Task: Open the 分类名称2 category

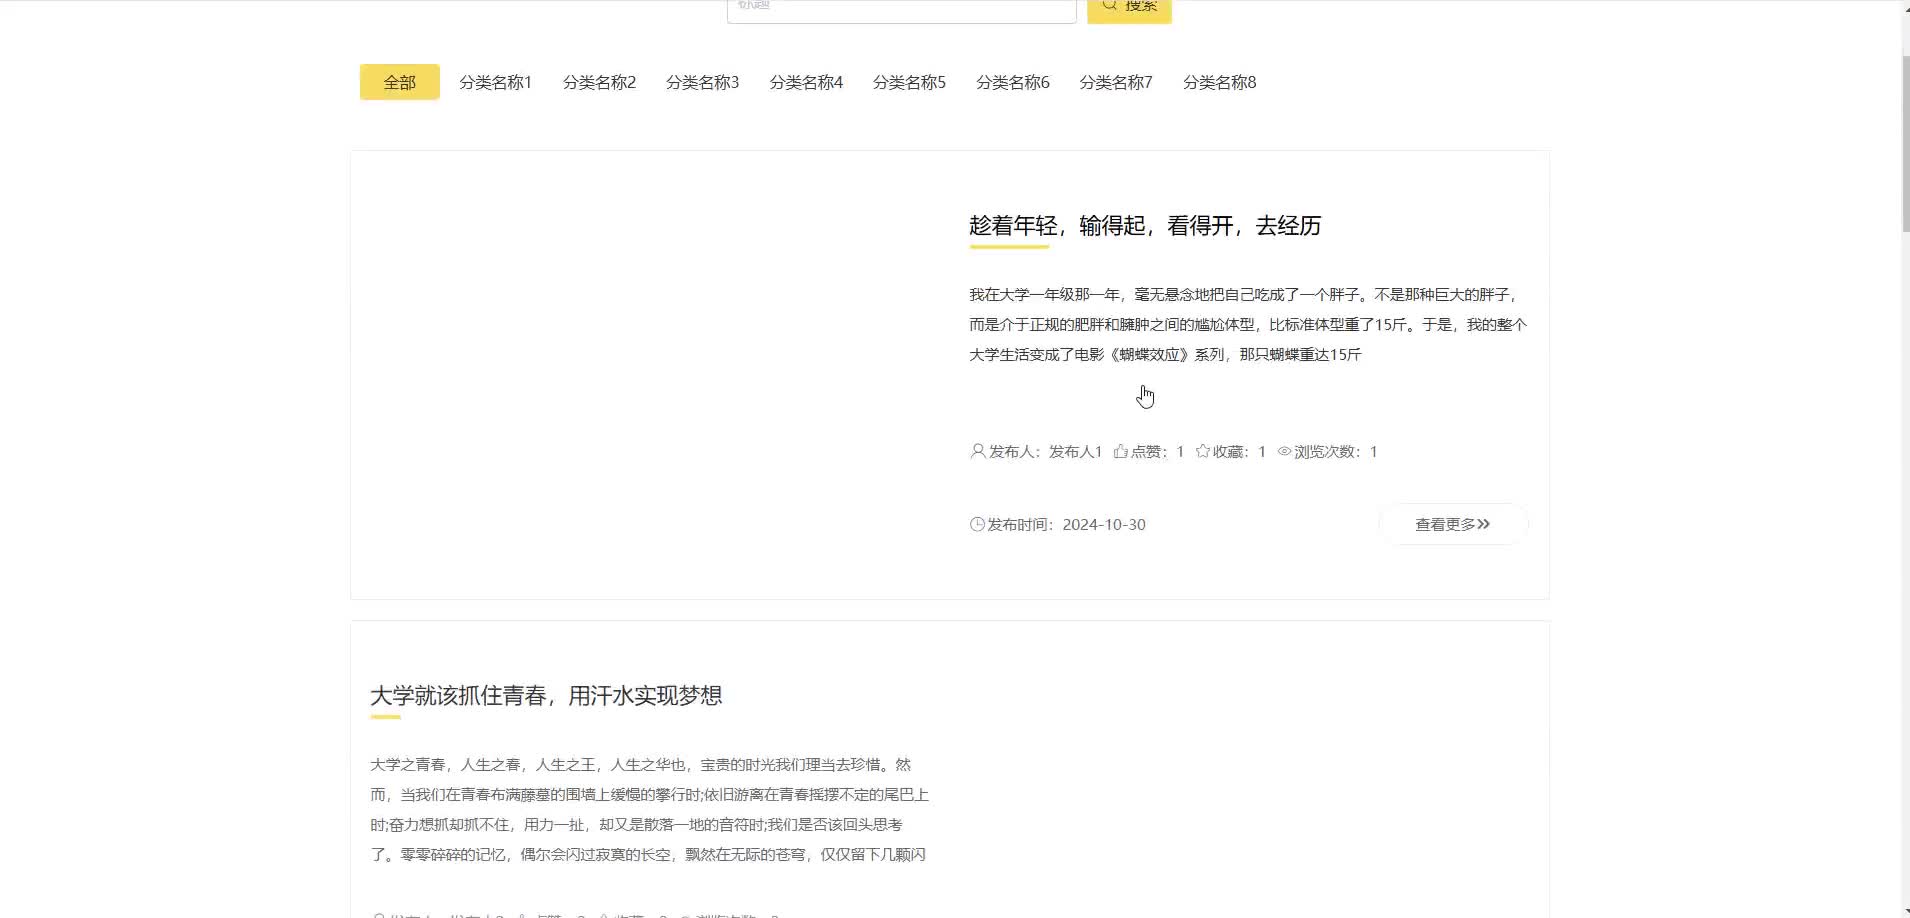Action: [599, 82]
